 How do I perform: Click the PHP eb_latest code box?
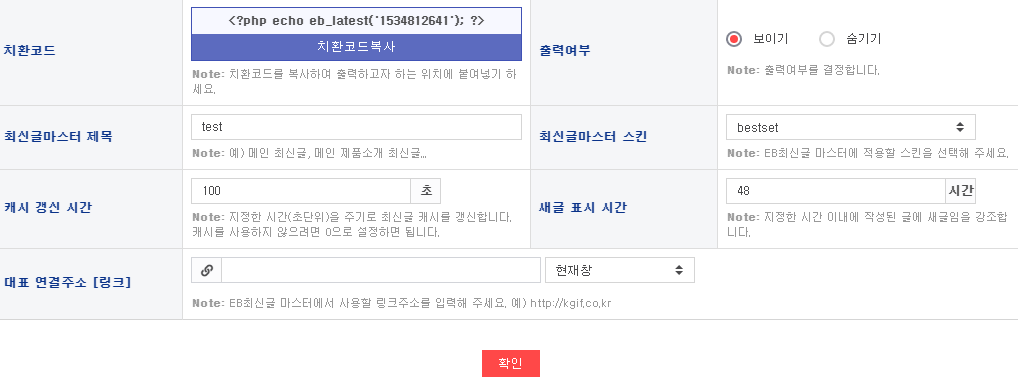pos(356,21)
